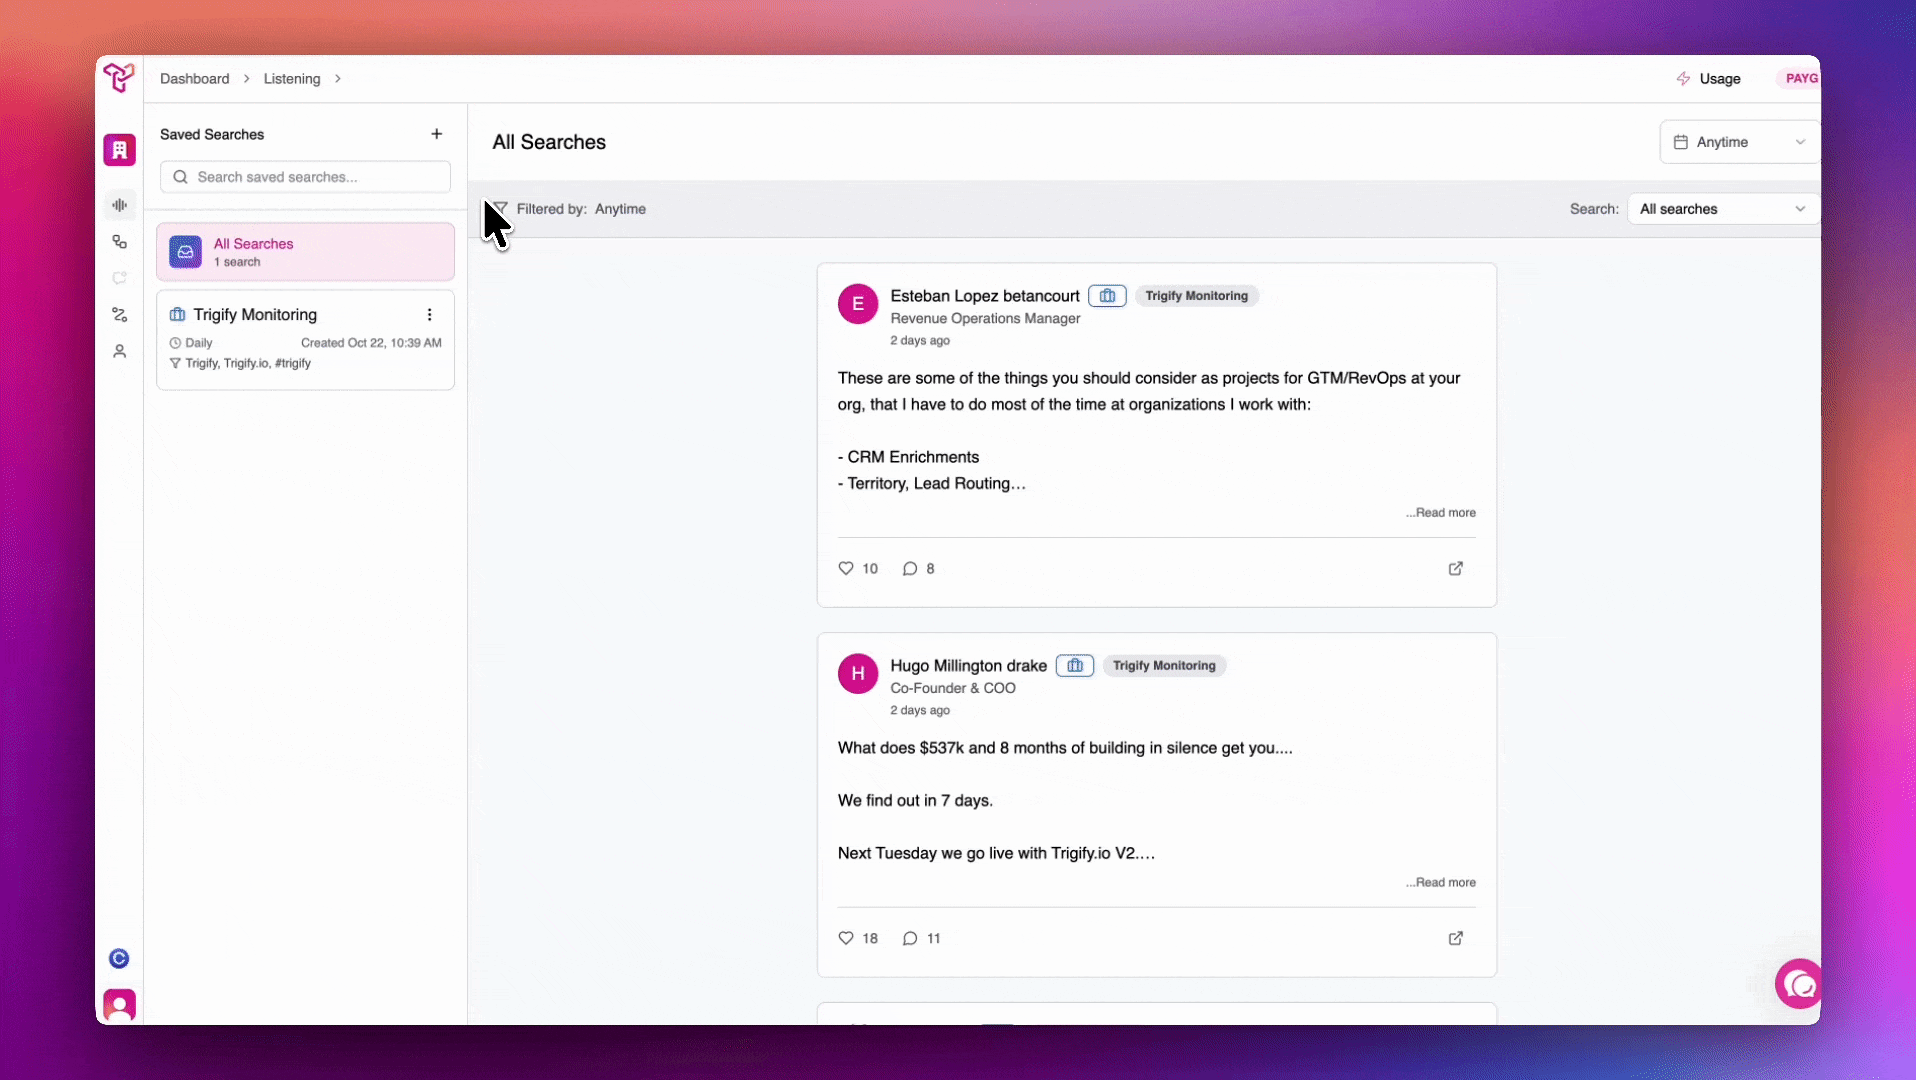Viewport: 1916px width, 1080px height.
Task: Read more of Hugo's post
Action: [x=1440, y=883]
